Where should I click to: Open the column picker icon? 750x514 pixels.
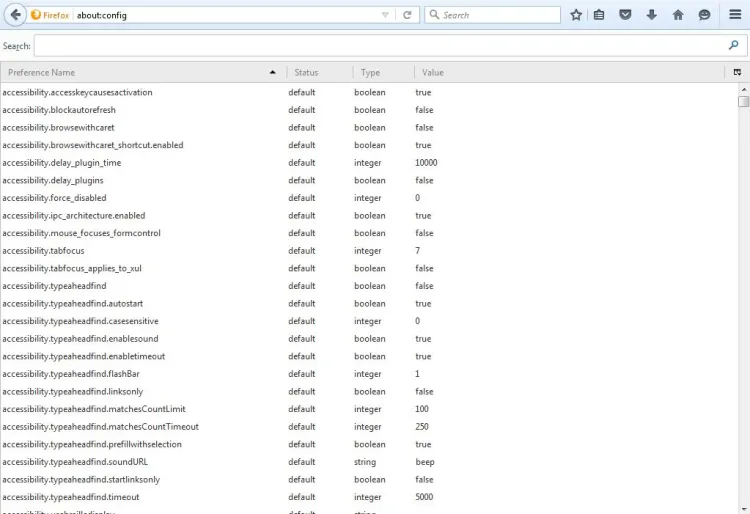click(x=737, y=72)
